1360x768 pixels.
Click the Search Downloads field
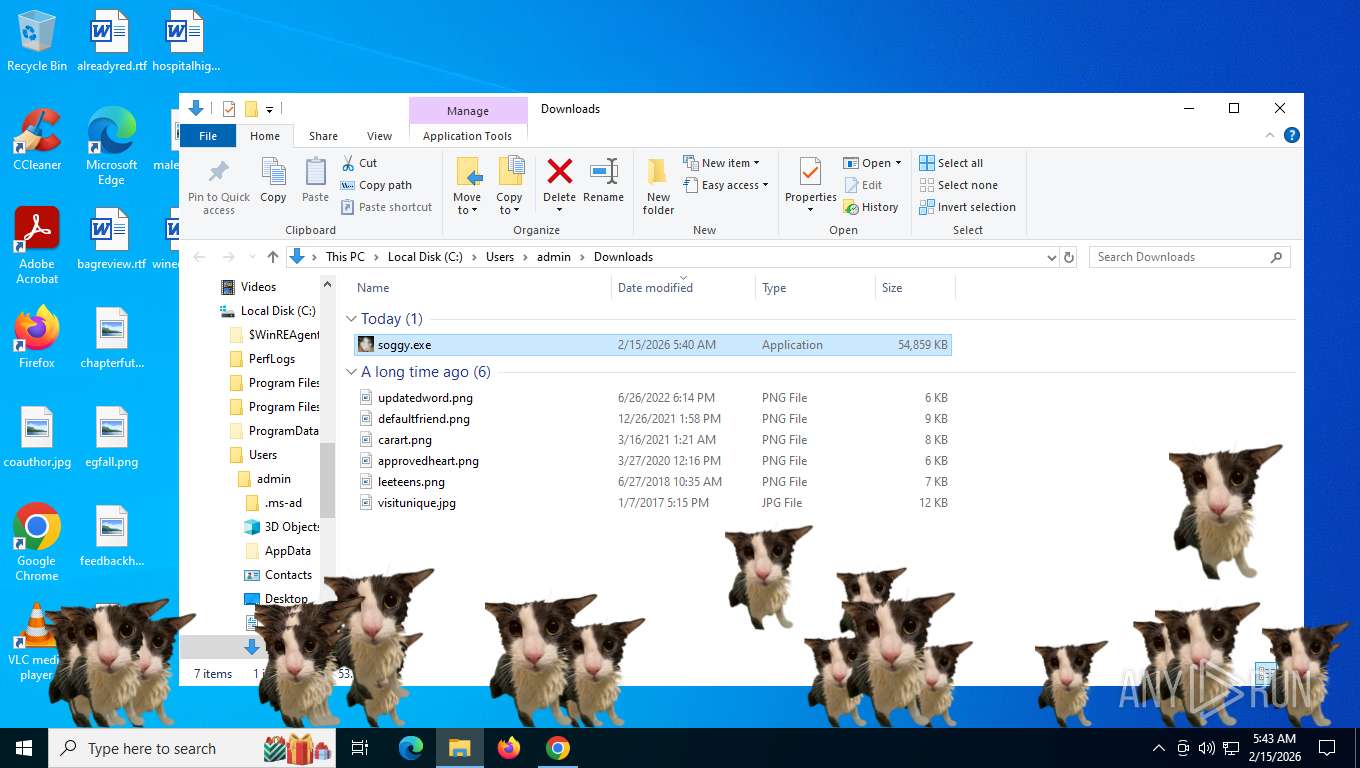pyautogui.click(x=1189, y=257)
